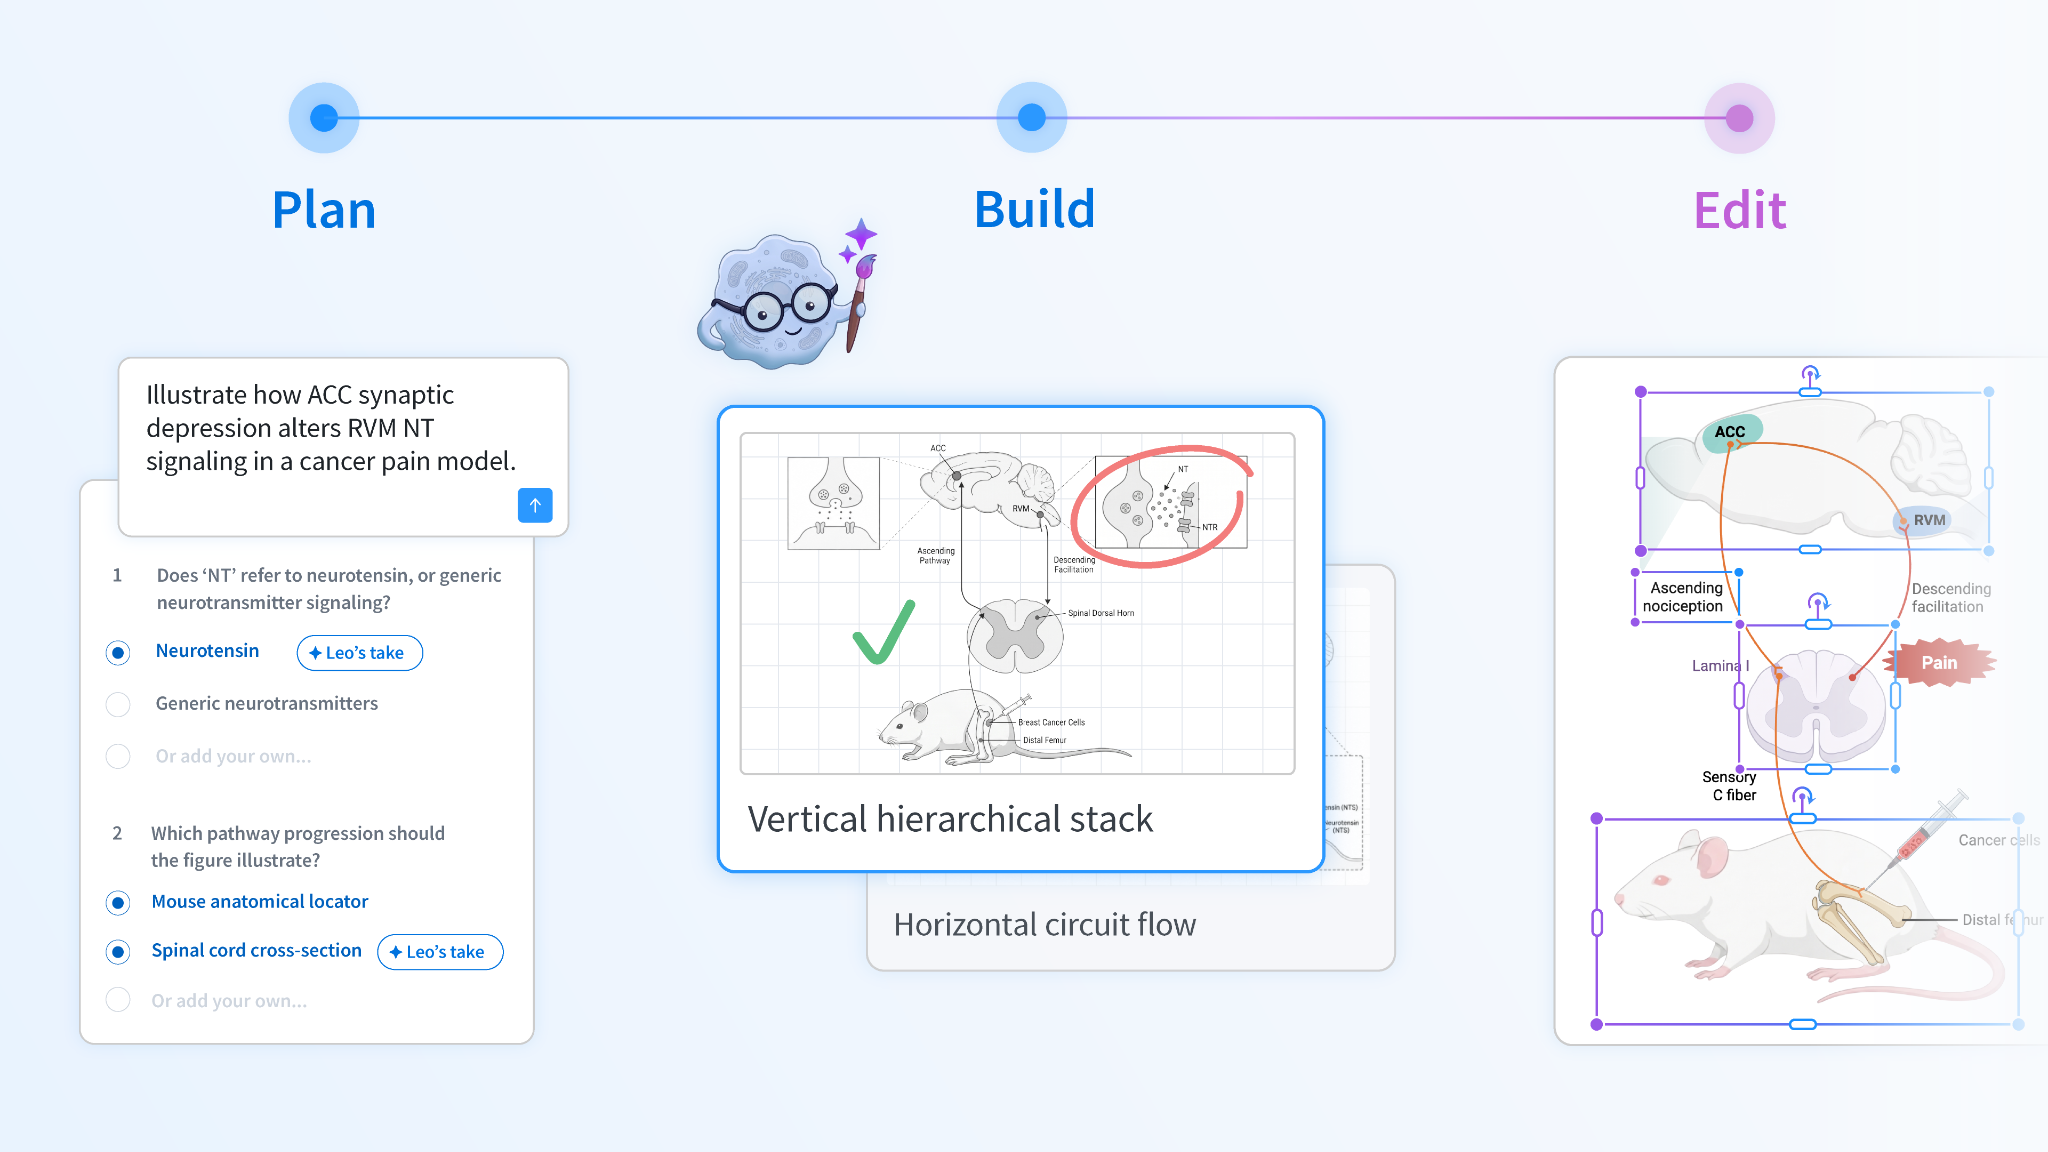Click Leo's take beside Spinal cord cross-section
Screen dimensions: 2048x1152
click(x=440, y=952)
